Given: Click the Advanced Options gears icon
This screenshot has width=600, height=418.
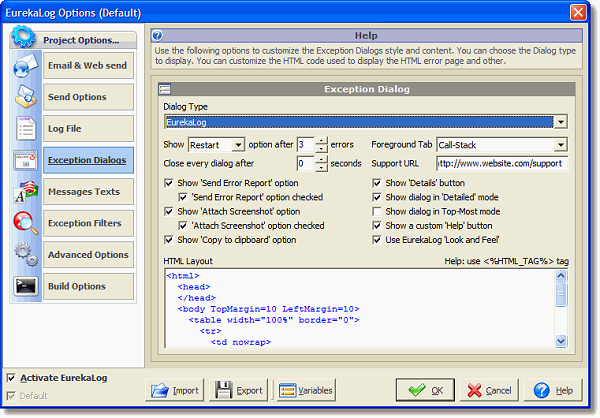Looking at the screenshot, I should coord(26,255).
